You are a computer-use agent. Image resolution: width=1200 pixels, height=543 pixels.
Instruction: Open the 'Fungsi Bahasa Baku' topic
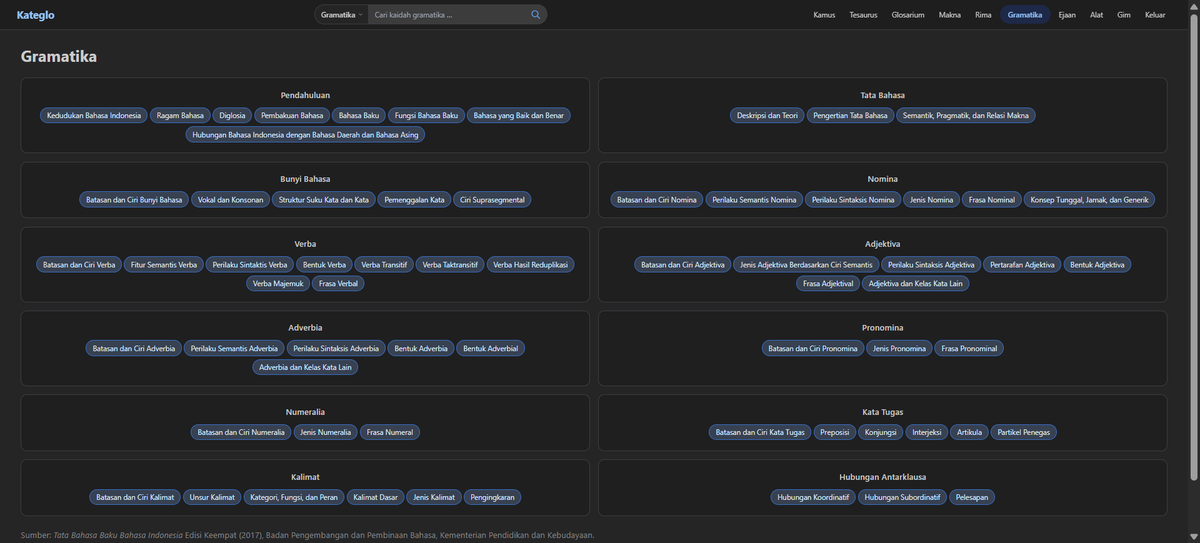pos(427,116)
